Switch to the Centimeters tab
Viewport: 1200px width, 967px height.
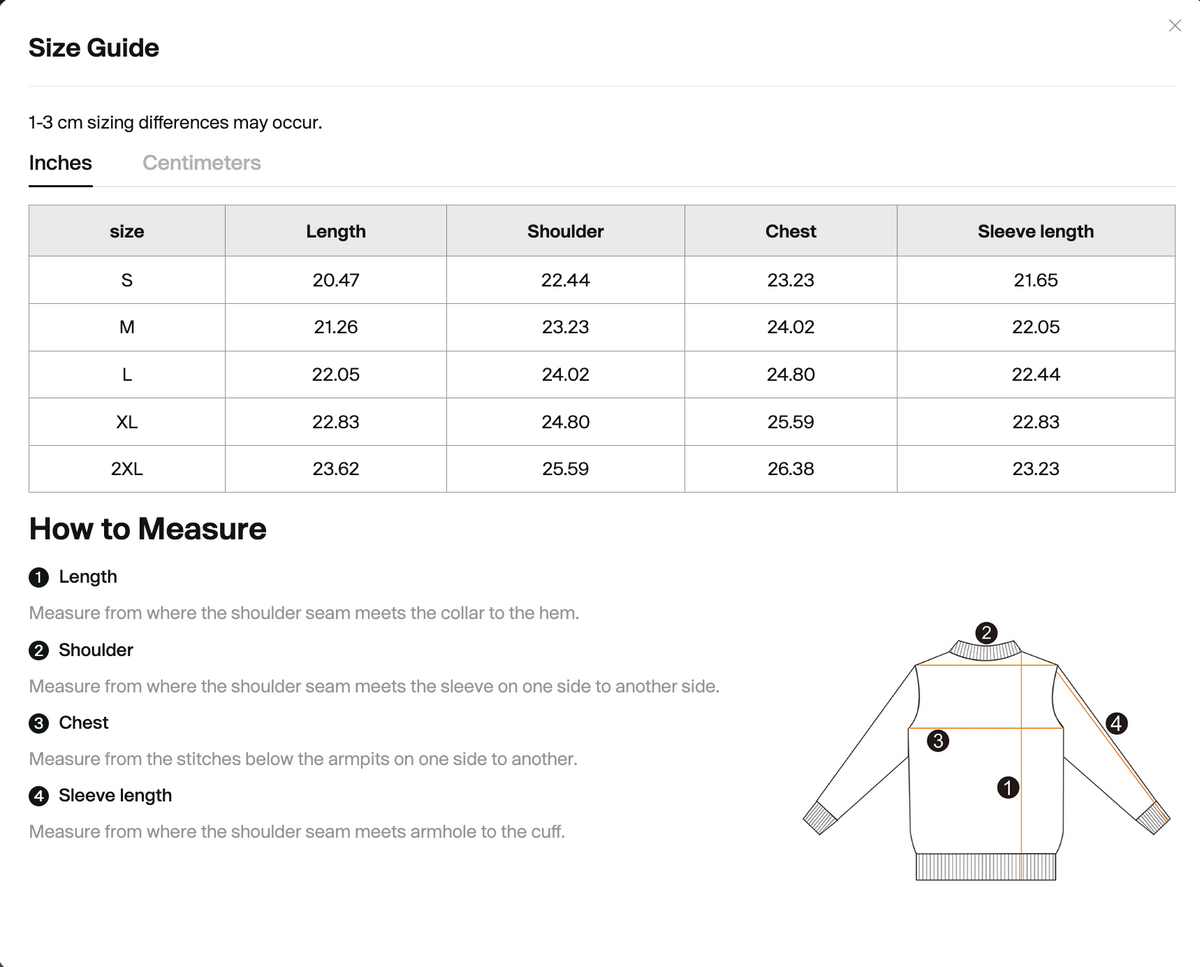[201, 163]
